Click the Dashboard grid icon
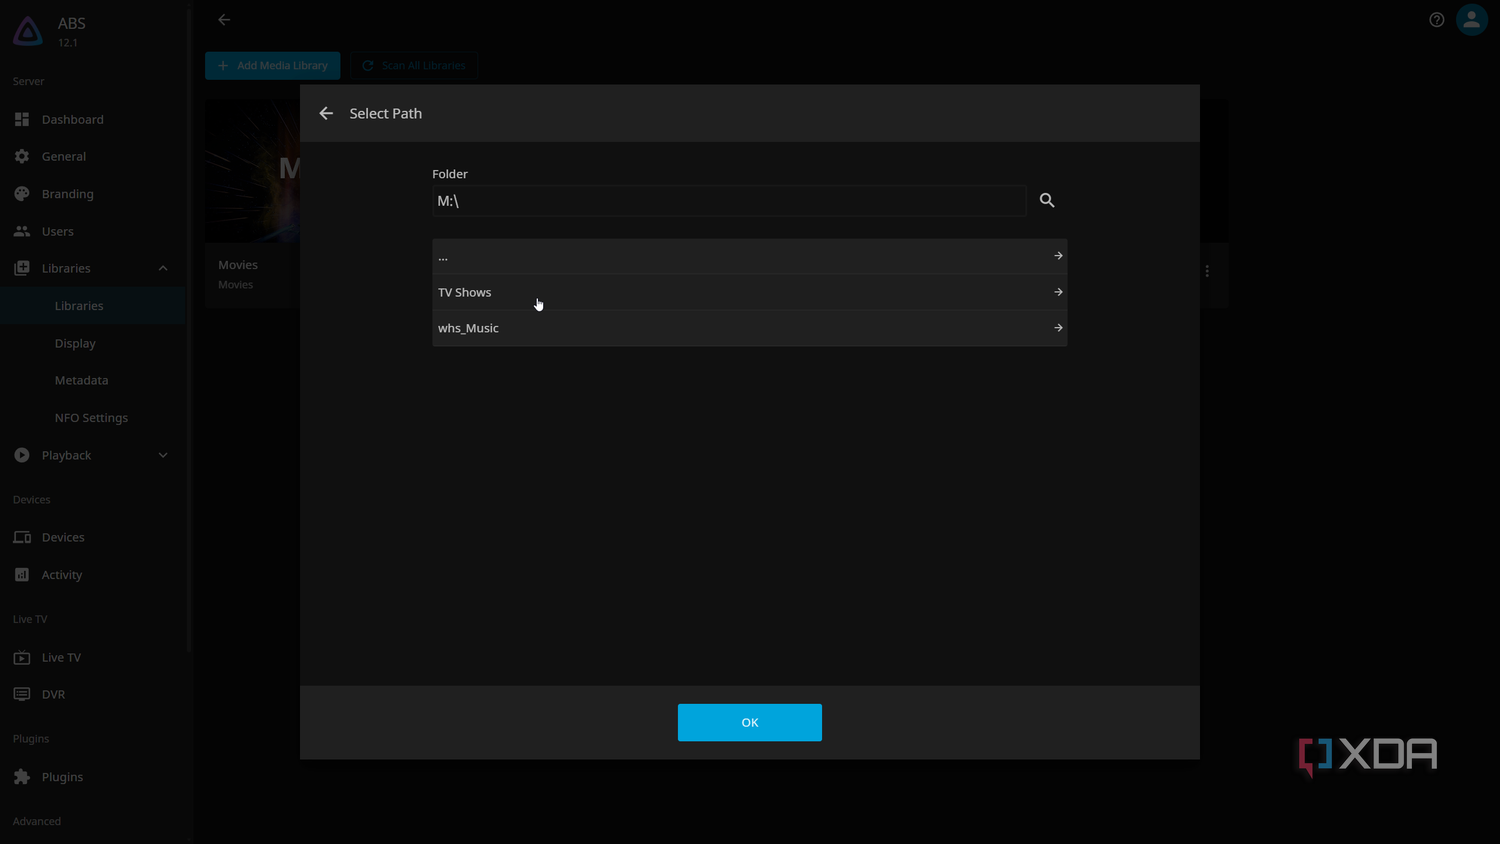Viewport: 1500px width, 844px height. coord(22,119)
